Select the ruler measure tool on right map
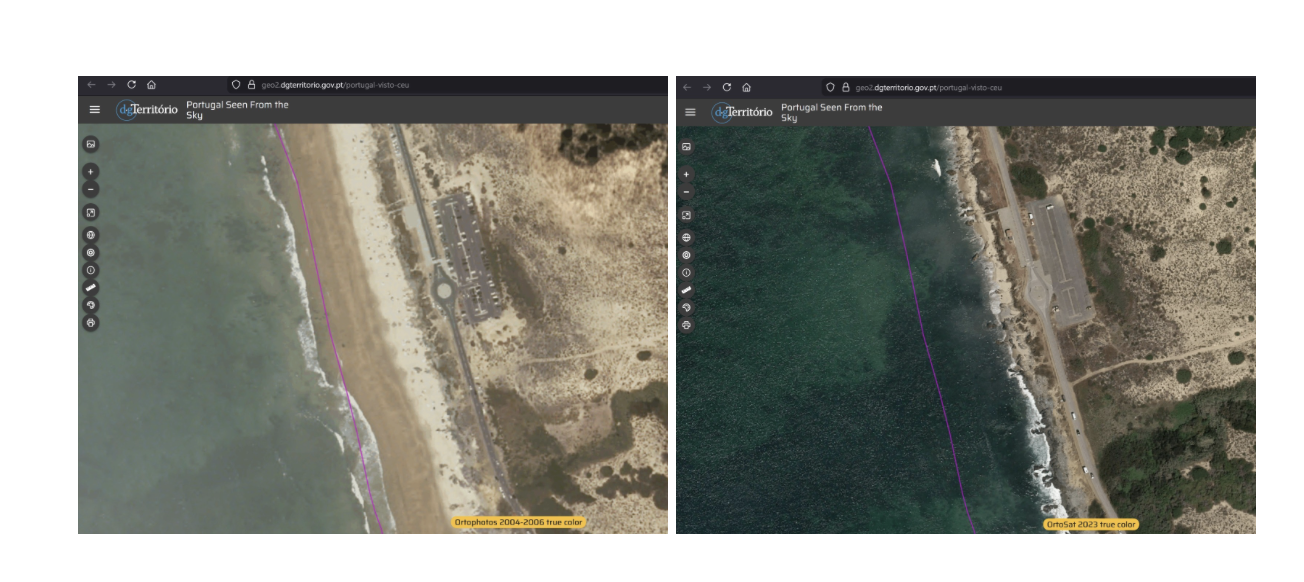The image size is (1304, 582). pyautogui.click(x=686, y=290)
